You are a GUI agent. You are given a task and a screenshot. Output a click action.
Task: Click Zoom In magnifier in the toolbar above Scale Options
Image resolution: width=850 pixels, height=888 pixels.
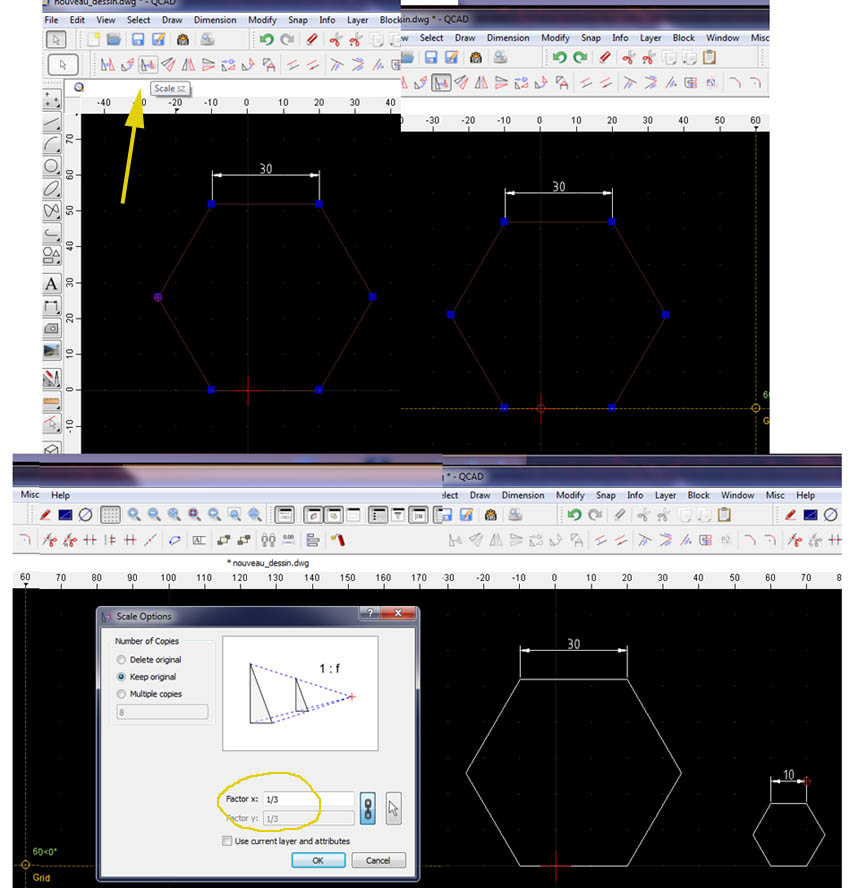point(134,514)
